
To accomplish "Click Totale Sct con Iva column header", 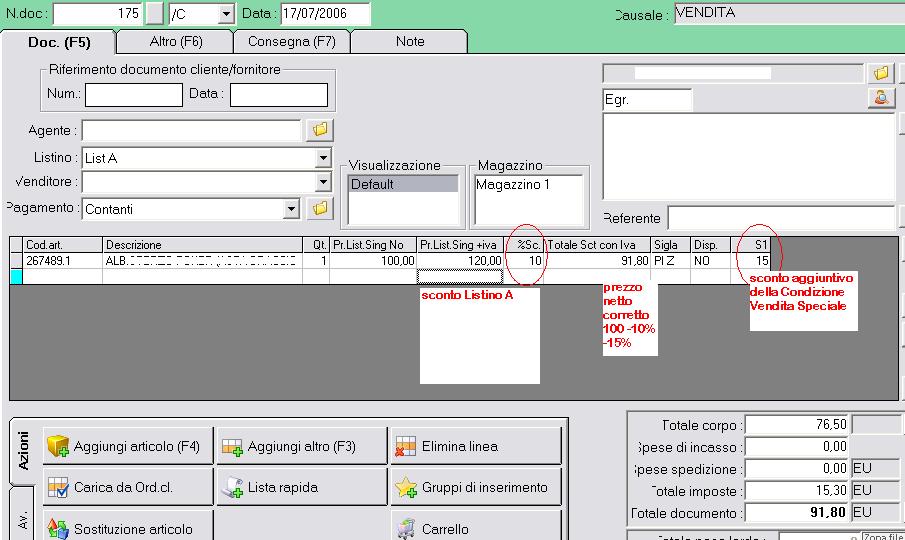I will tap(597, 245).
